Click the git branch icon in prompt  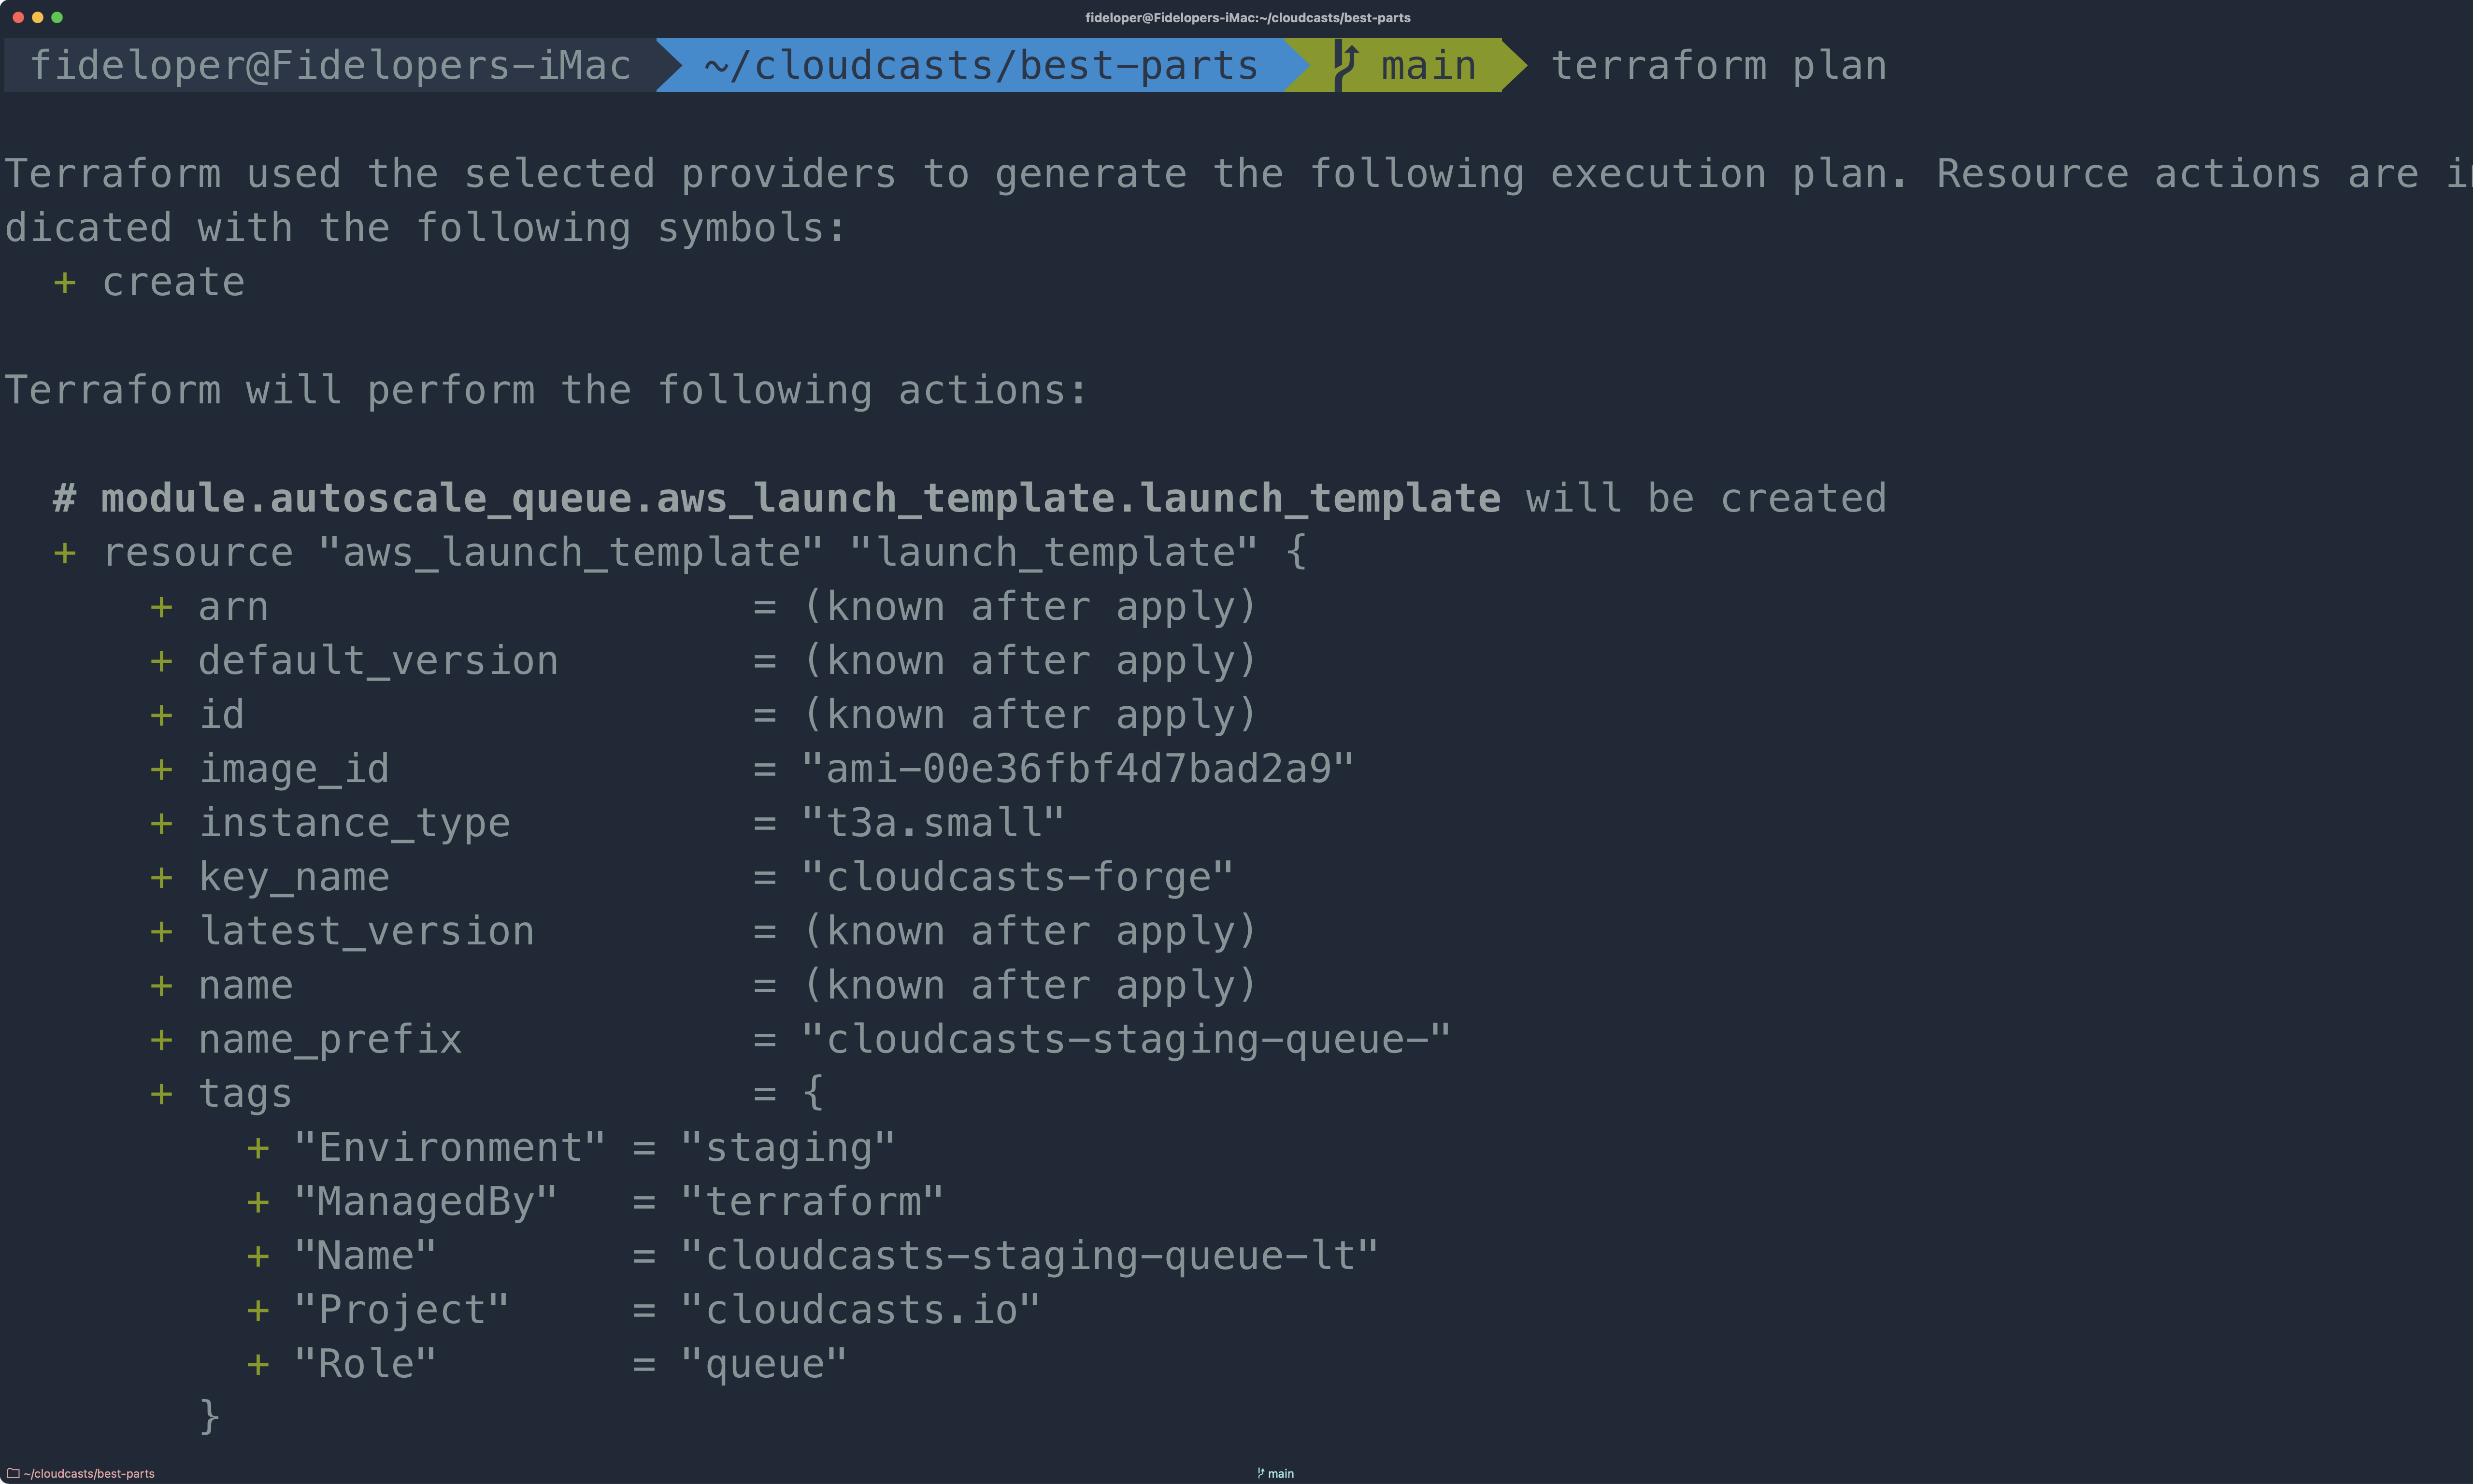[1345, 66]
